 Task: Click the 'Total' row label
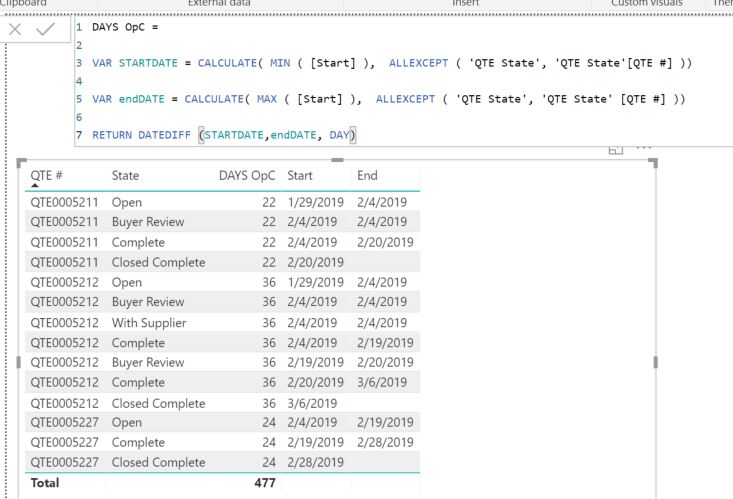[45, 483]
